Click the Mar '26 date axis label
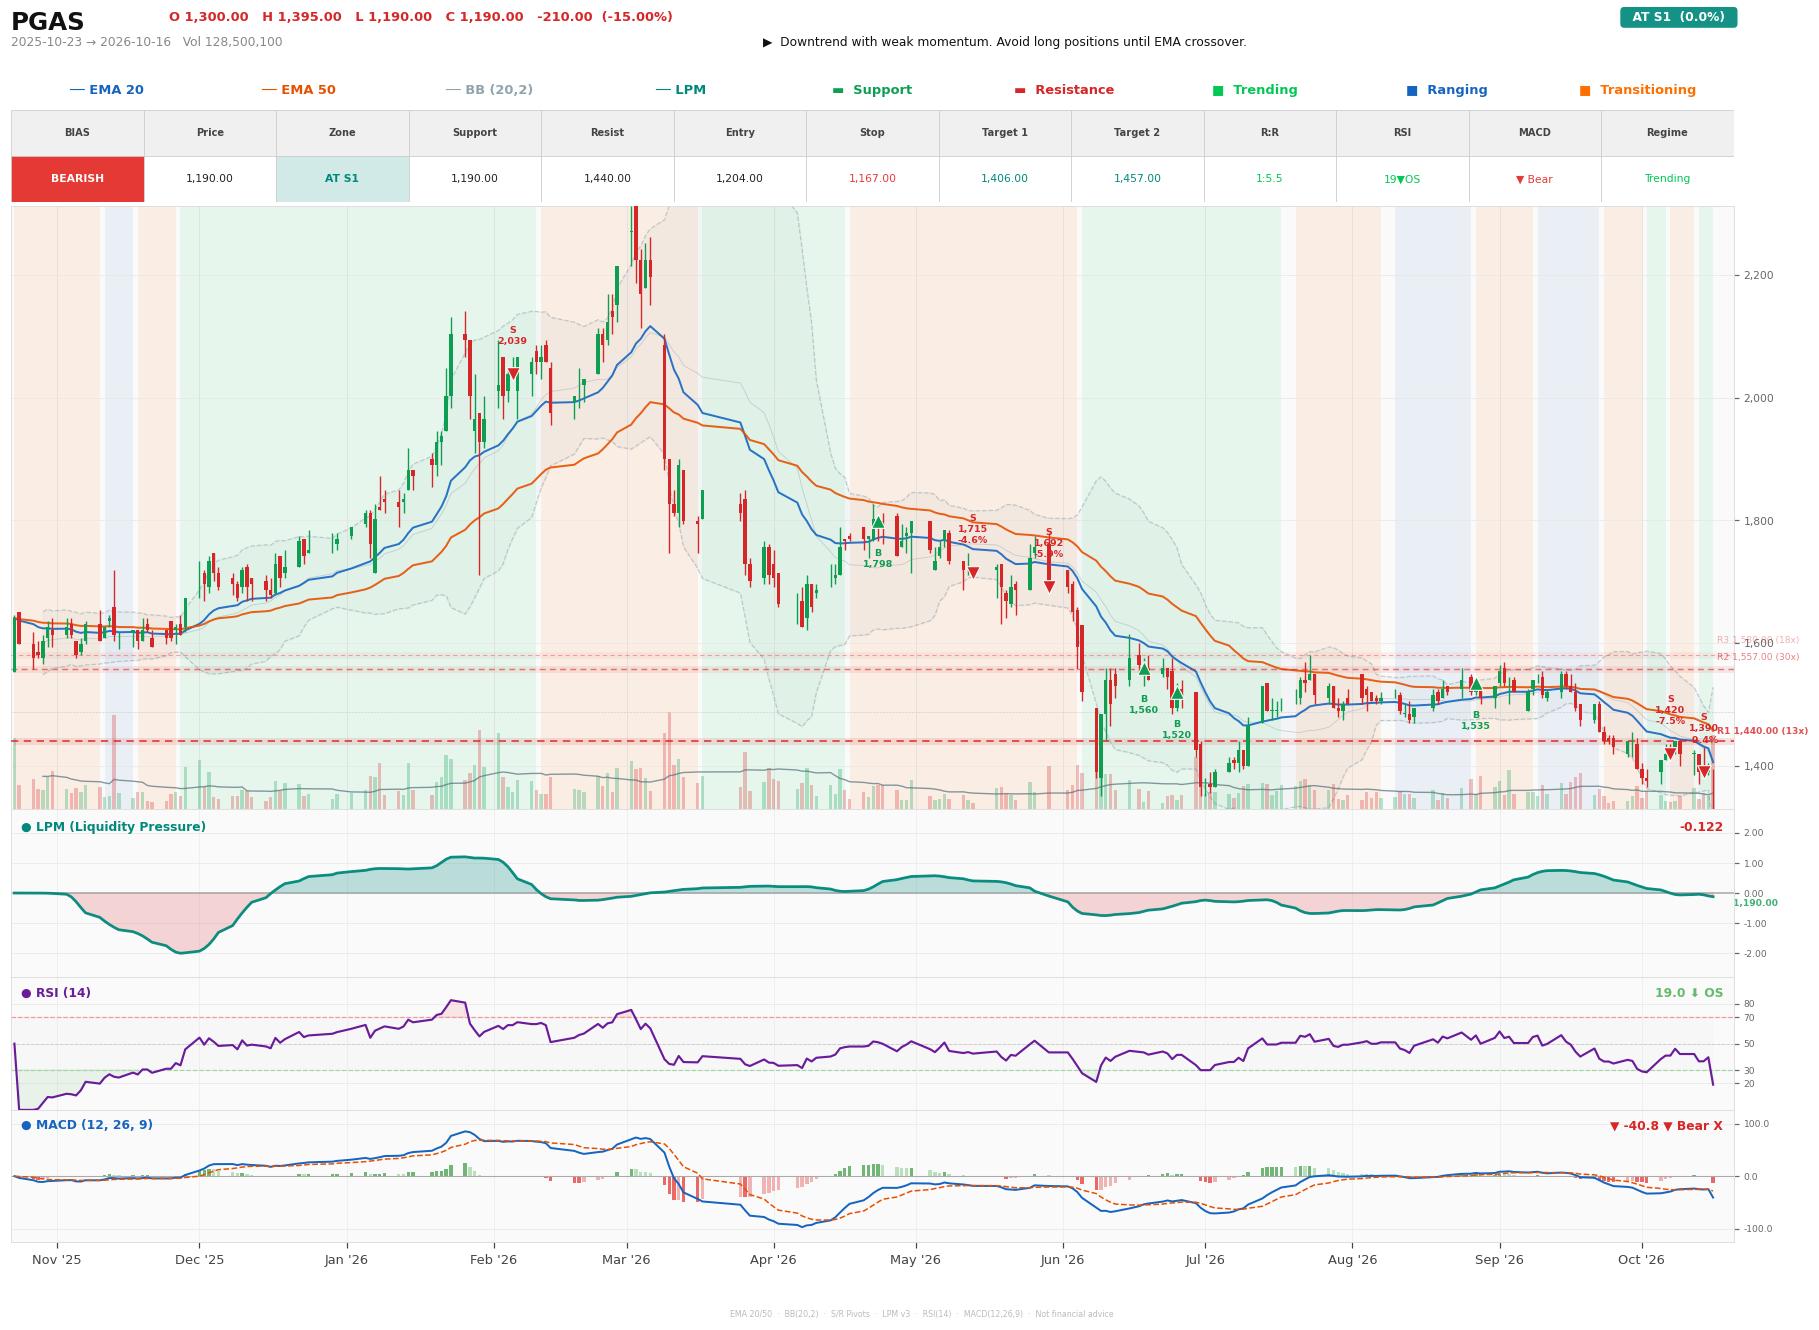The height and width of the screenshot is (1330, 1819). coord(626,1260)
